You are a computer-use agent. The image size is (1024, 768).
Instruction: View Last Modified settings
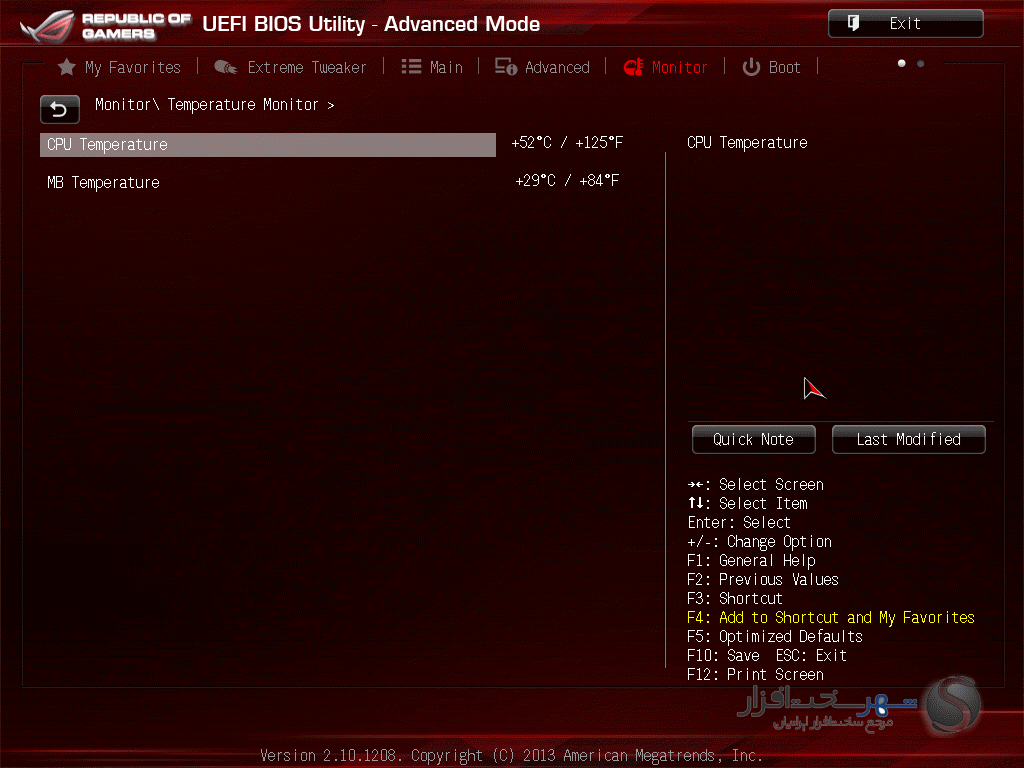(908, 440)
